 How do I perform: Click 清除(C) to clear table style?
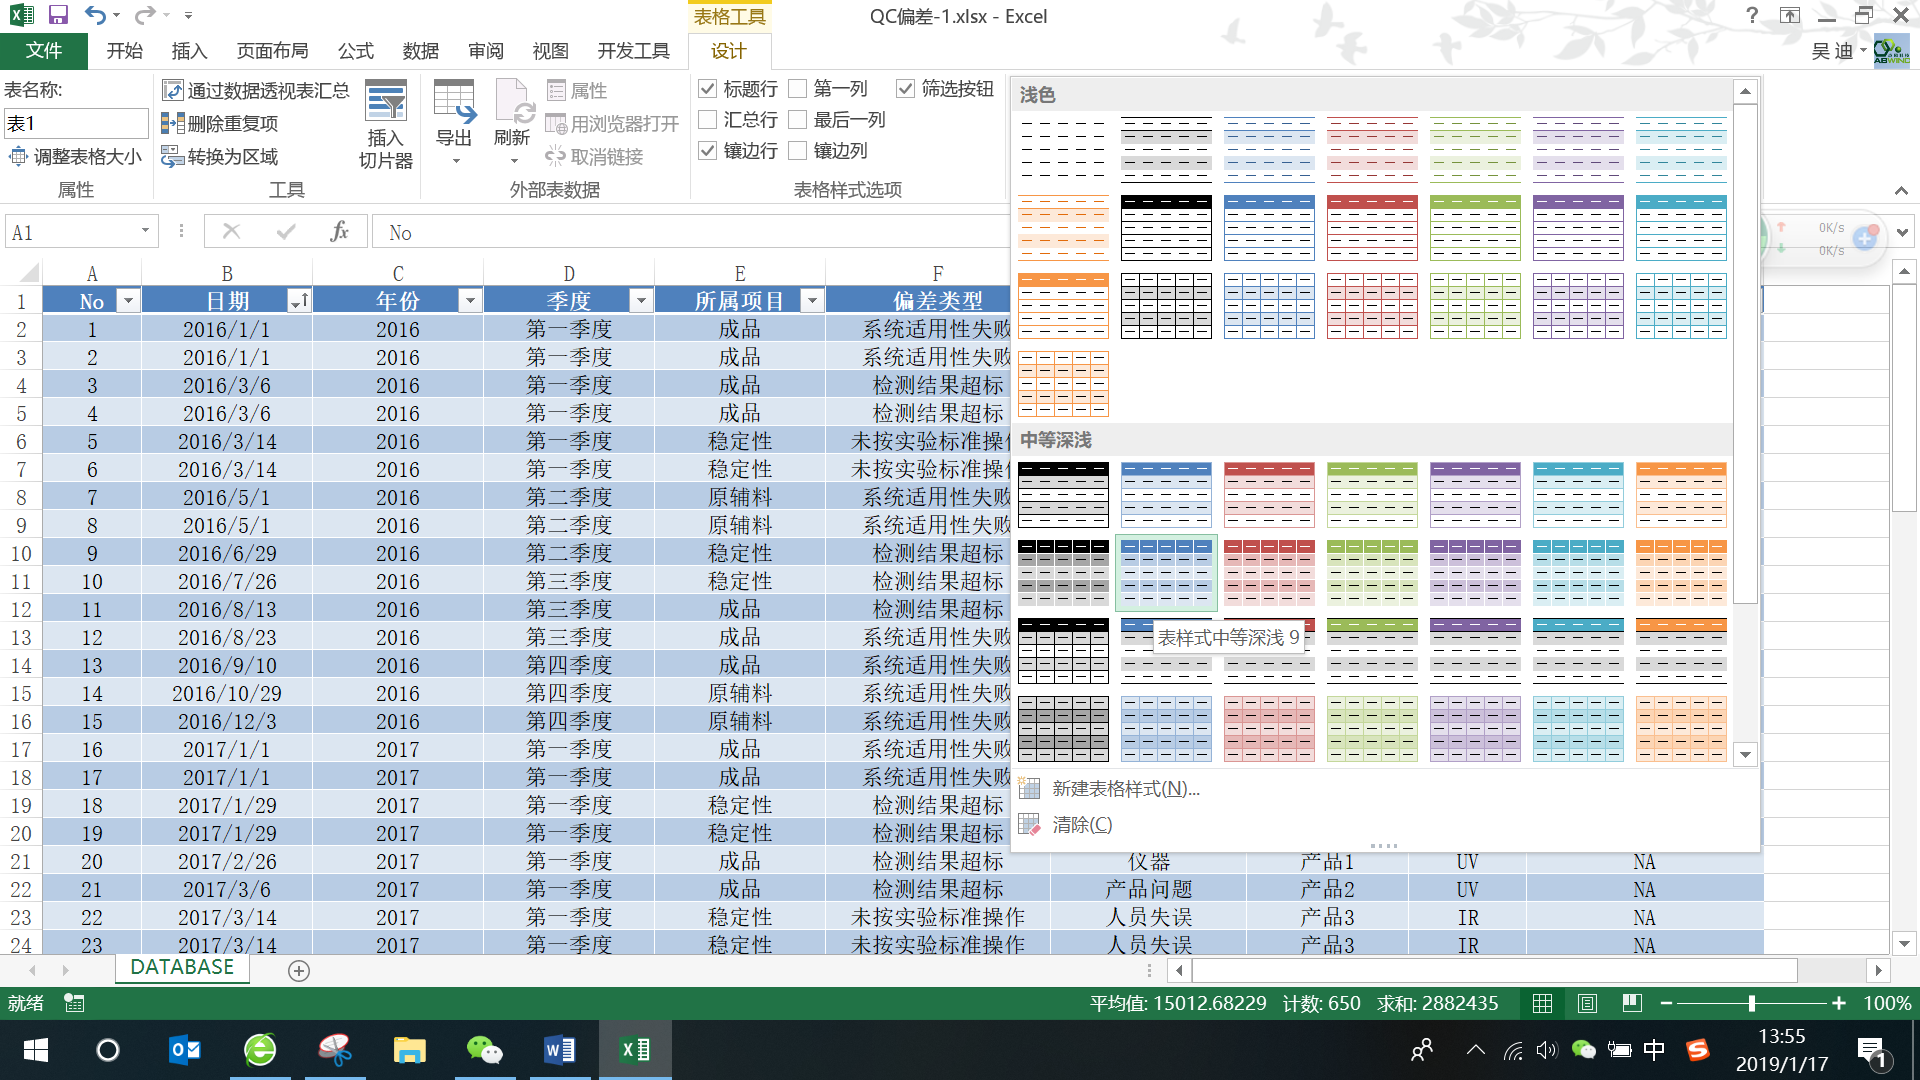tap(1082, 825)
